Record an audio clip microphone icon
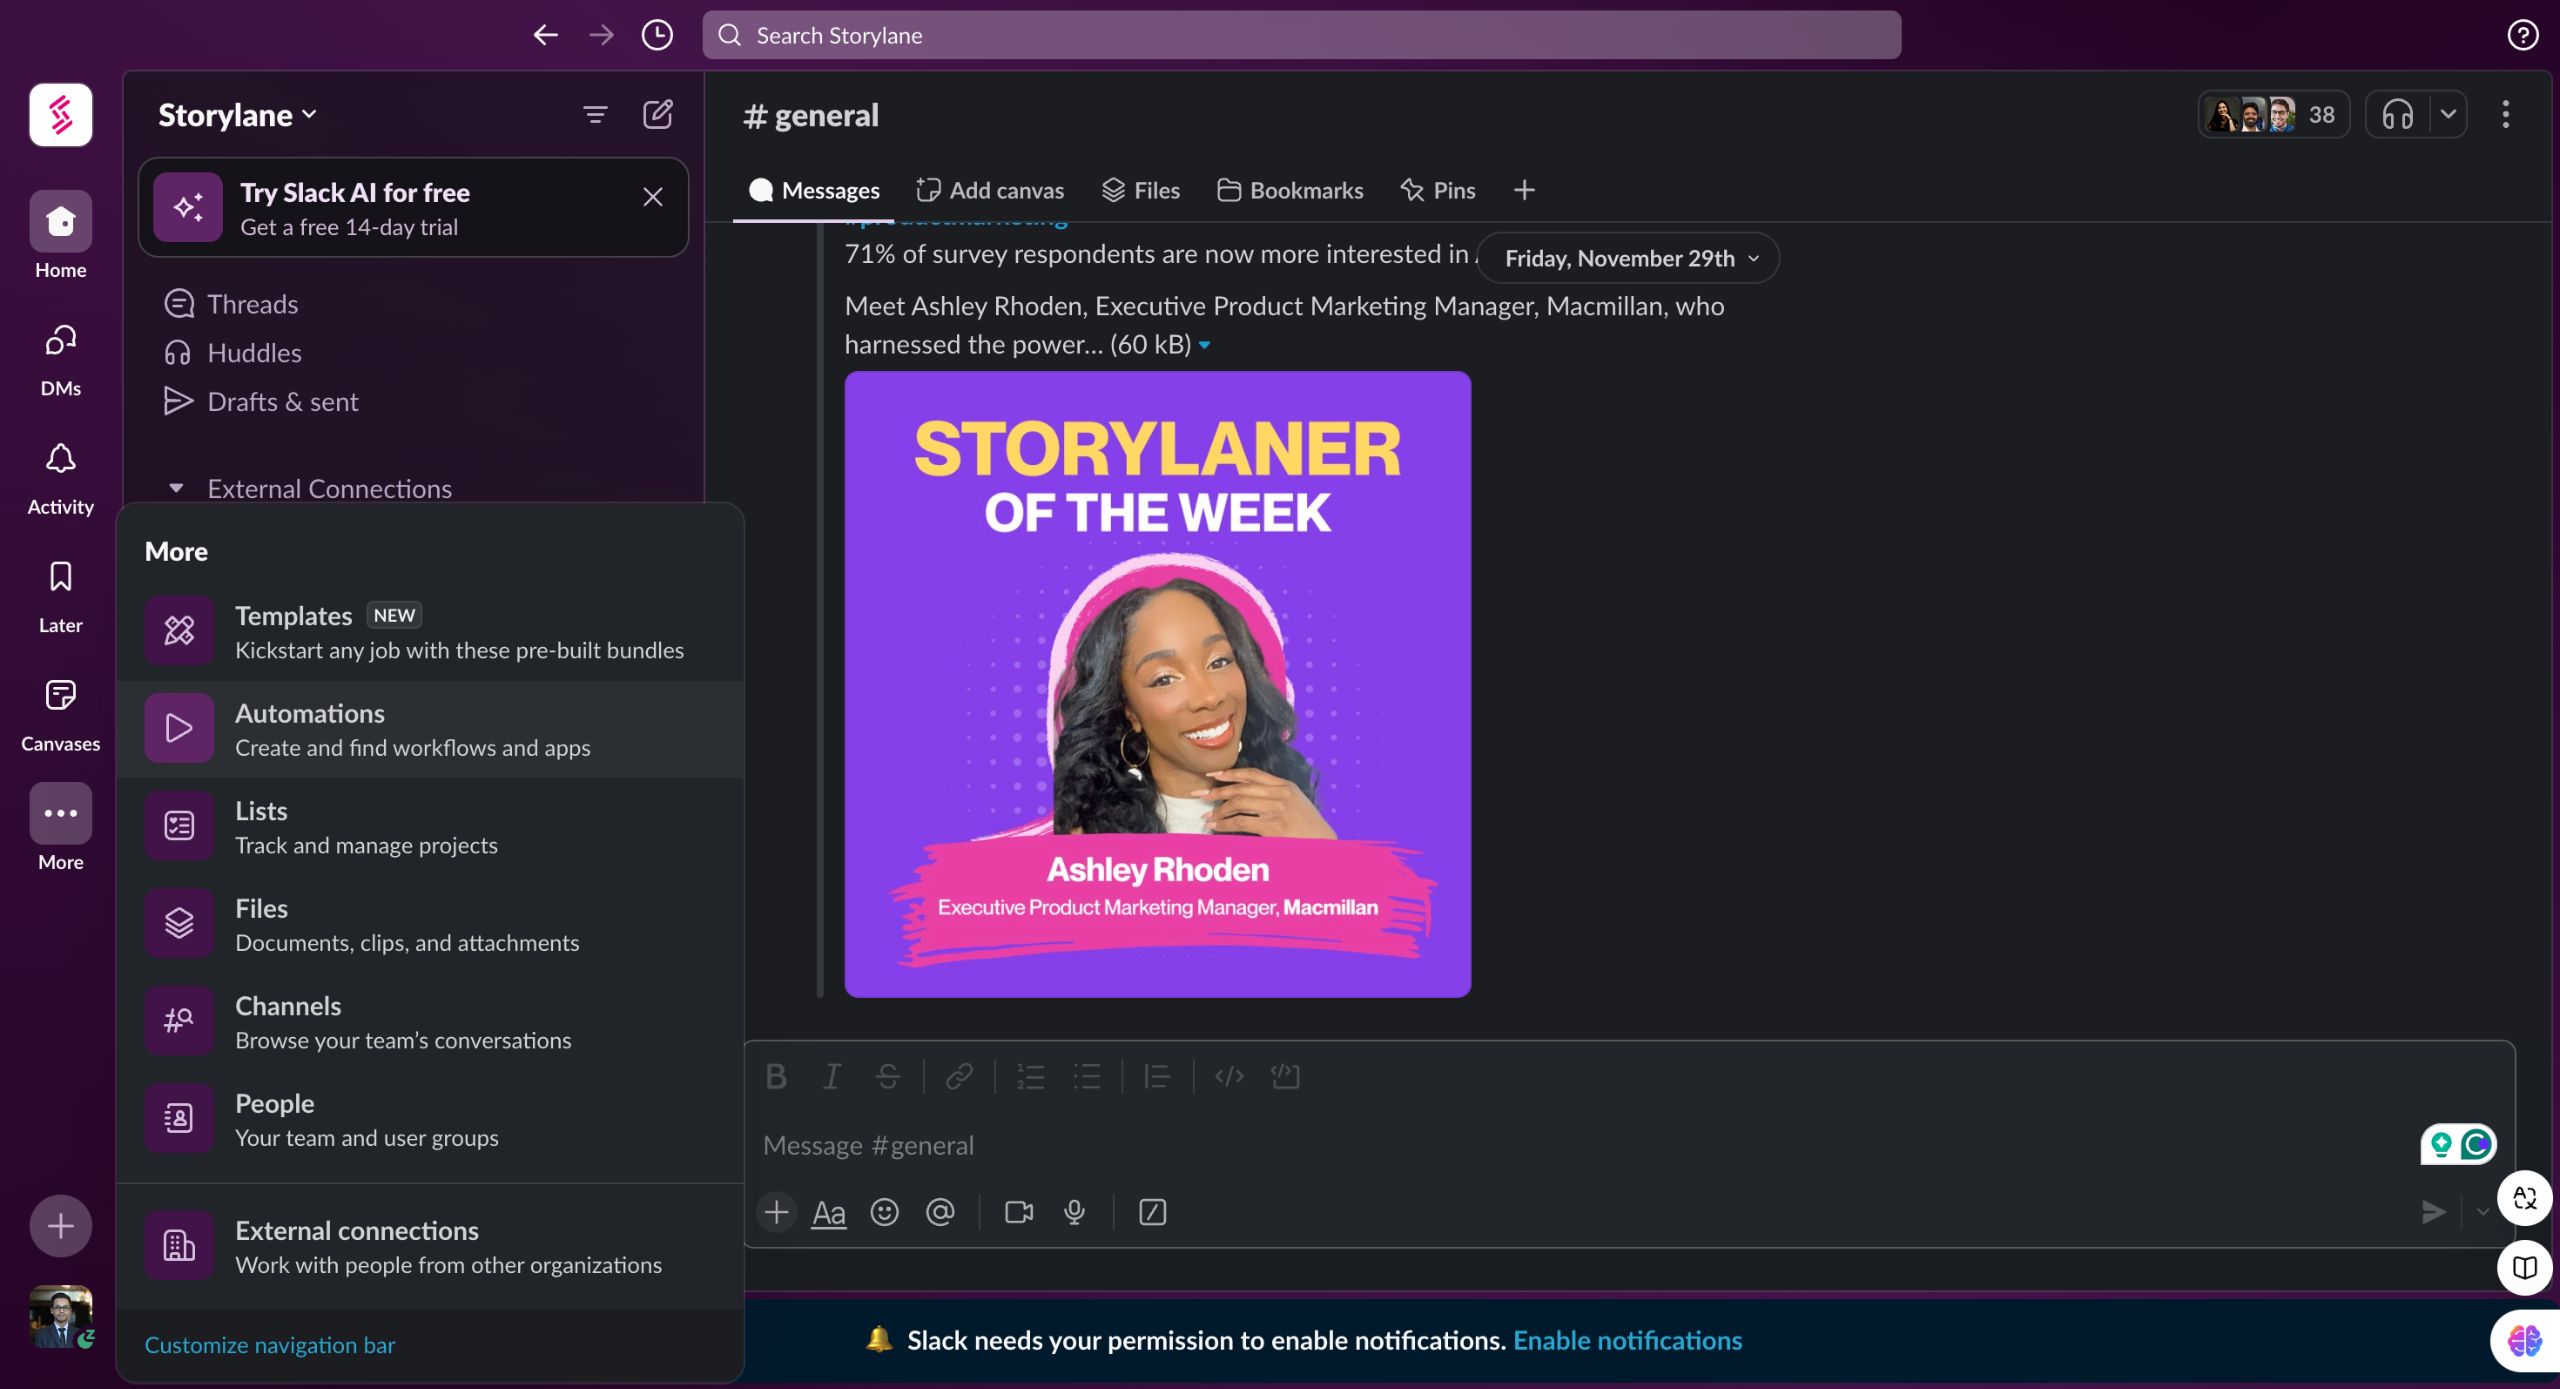 tap(1075, 1212)
